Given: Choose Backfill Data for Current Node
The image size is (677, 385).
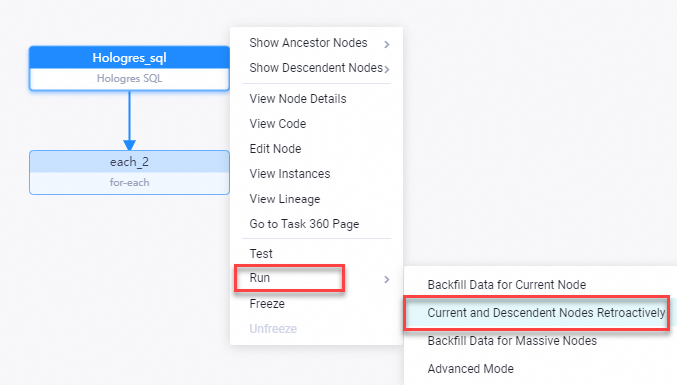Looking at the screenshot, I should coord(506,285).
